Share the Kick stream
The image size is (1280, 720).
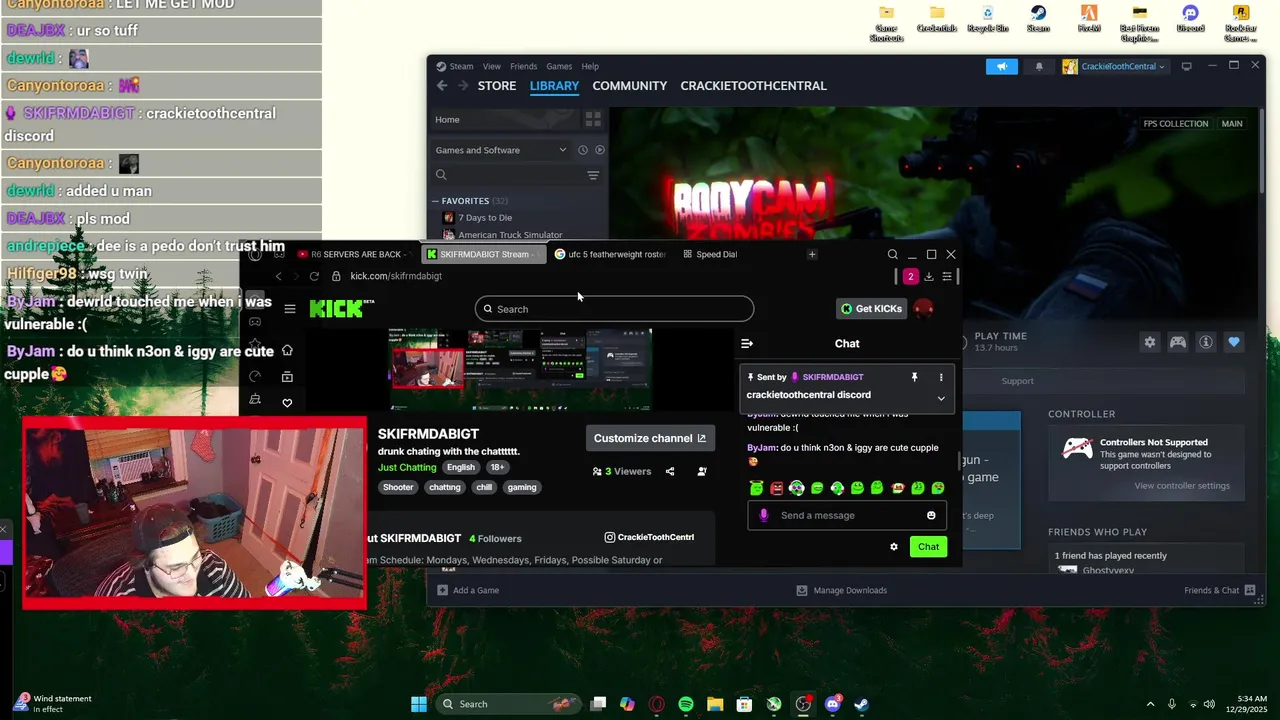click(670, 472)
